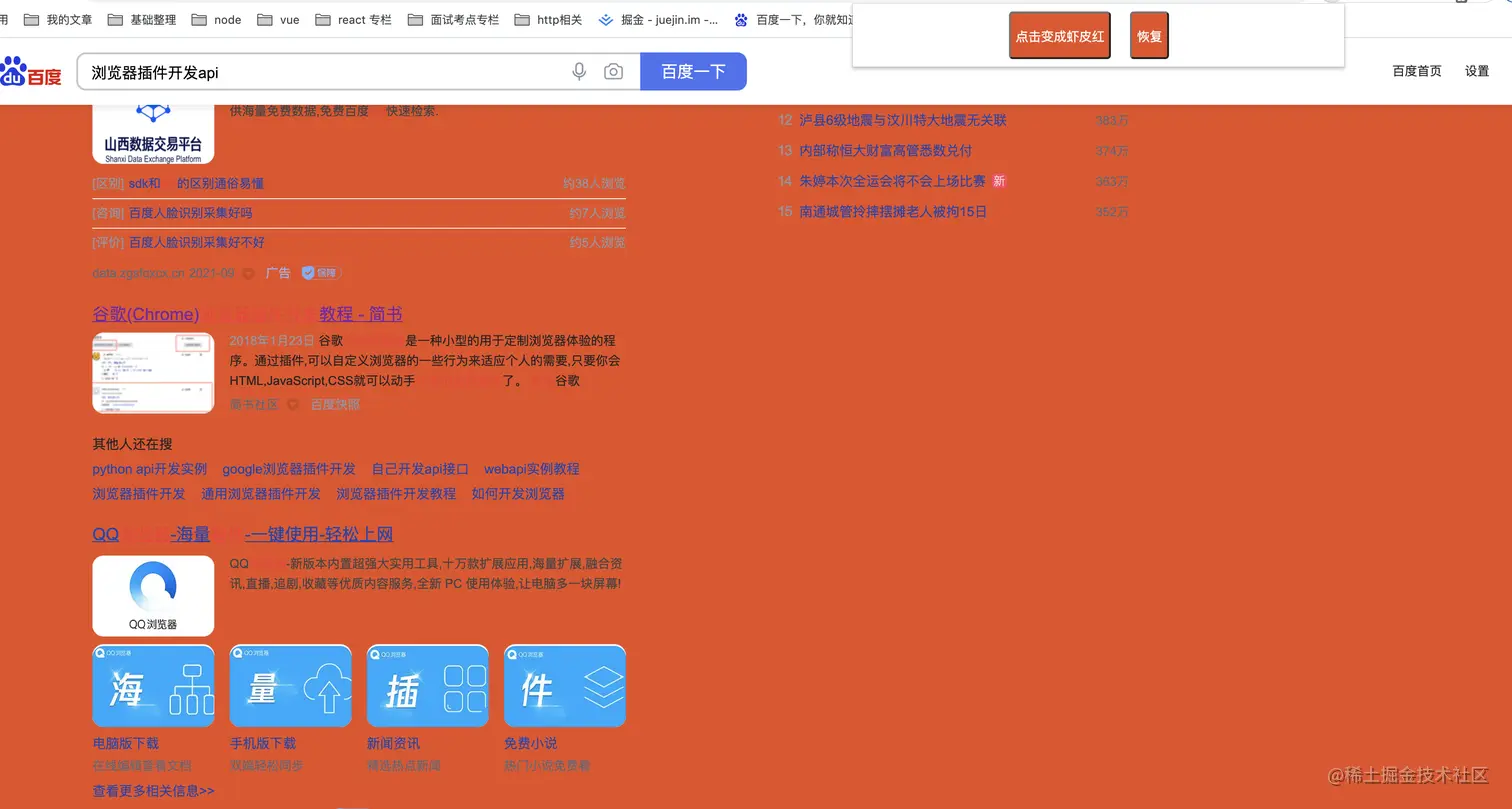Viewport: 1512px width, 809px height.
Task: Open hot topic 朱婷本次全运会将不会上场比赛
Action: [x=892, y=181]
